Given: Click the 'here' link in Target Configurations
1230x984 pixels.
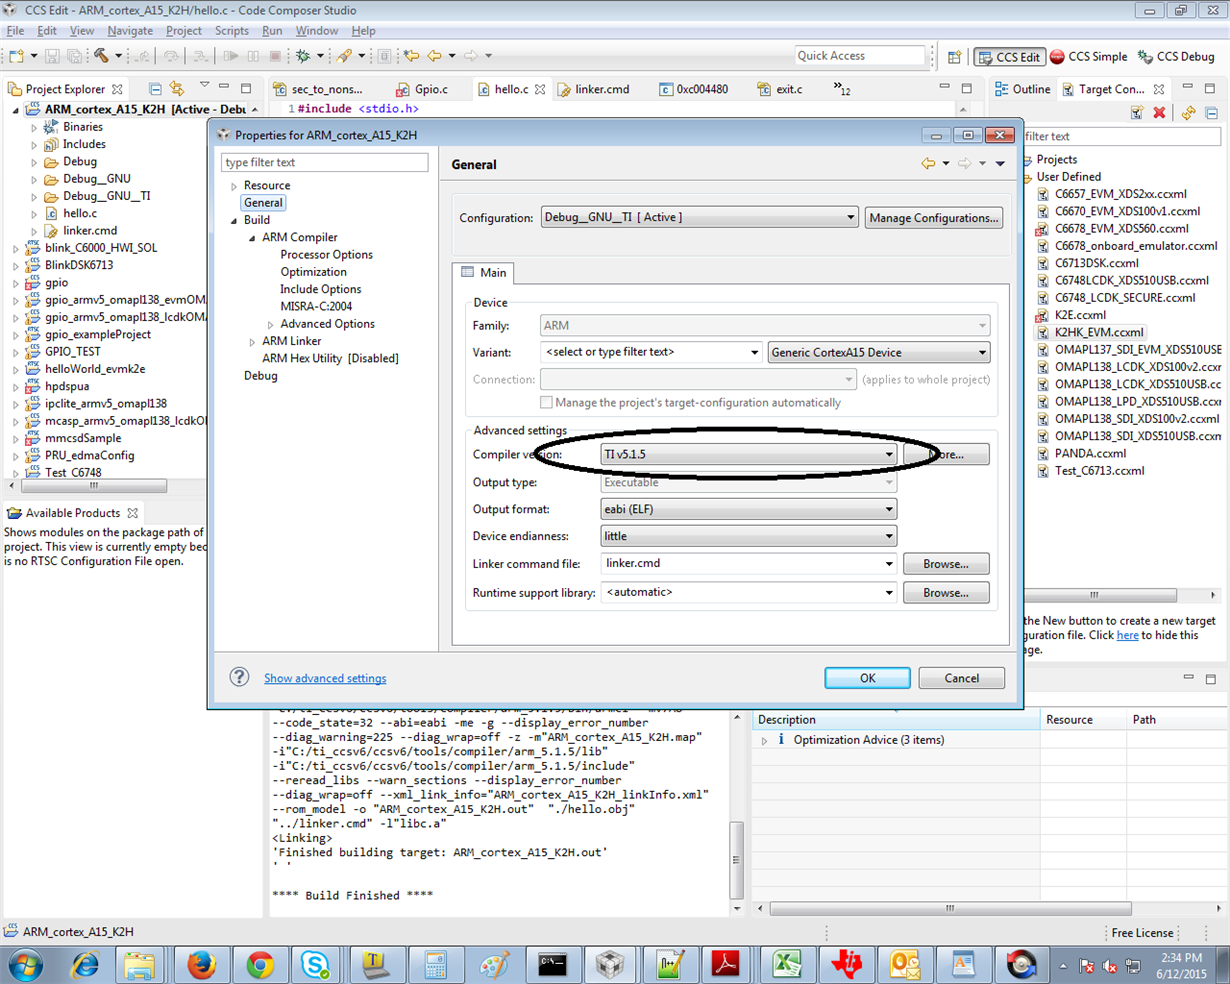Looking at the screenshot, I should coord(1127,635).
